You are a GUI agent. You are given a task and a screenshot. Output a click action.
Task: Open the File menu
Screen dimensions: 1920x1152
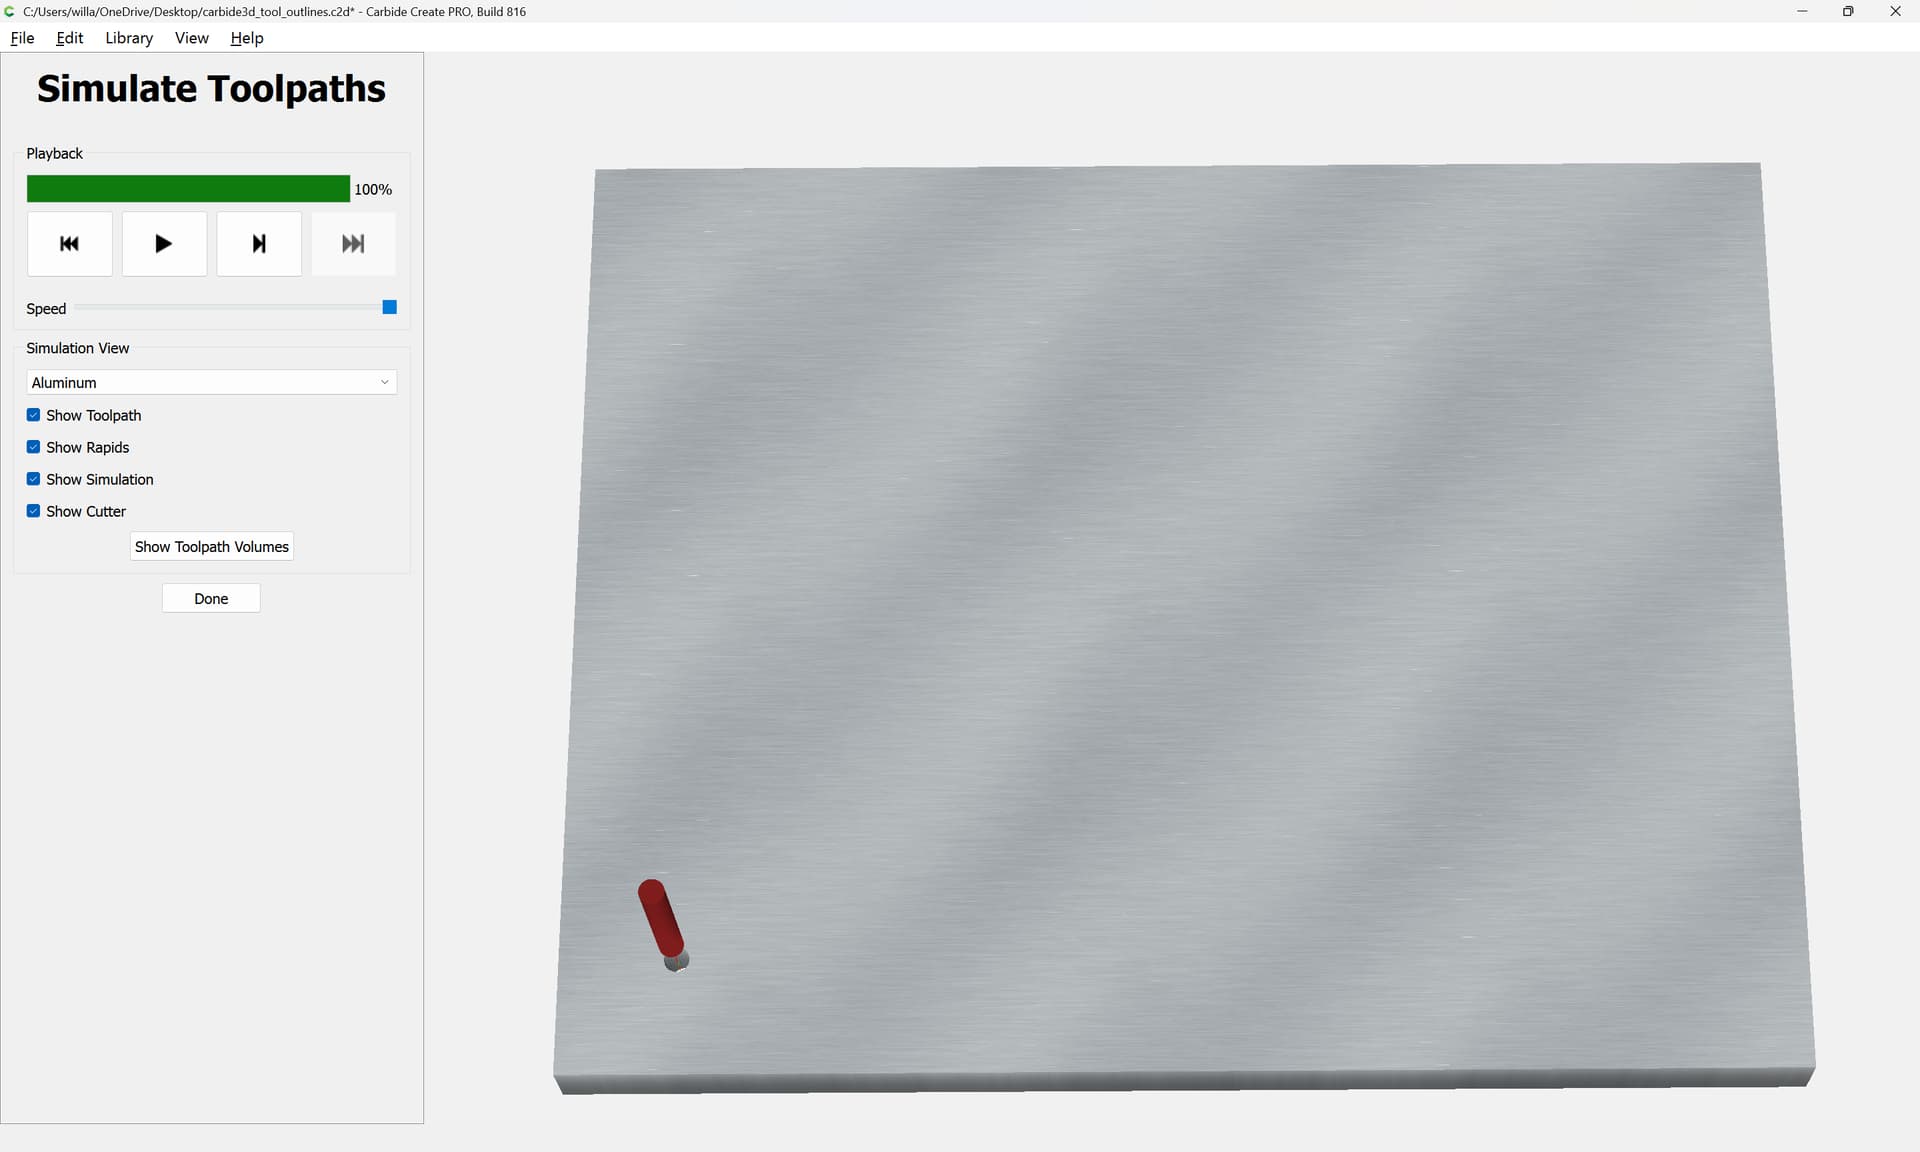[x=22, y=38]
